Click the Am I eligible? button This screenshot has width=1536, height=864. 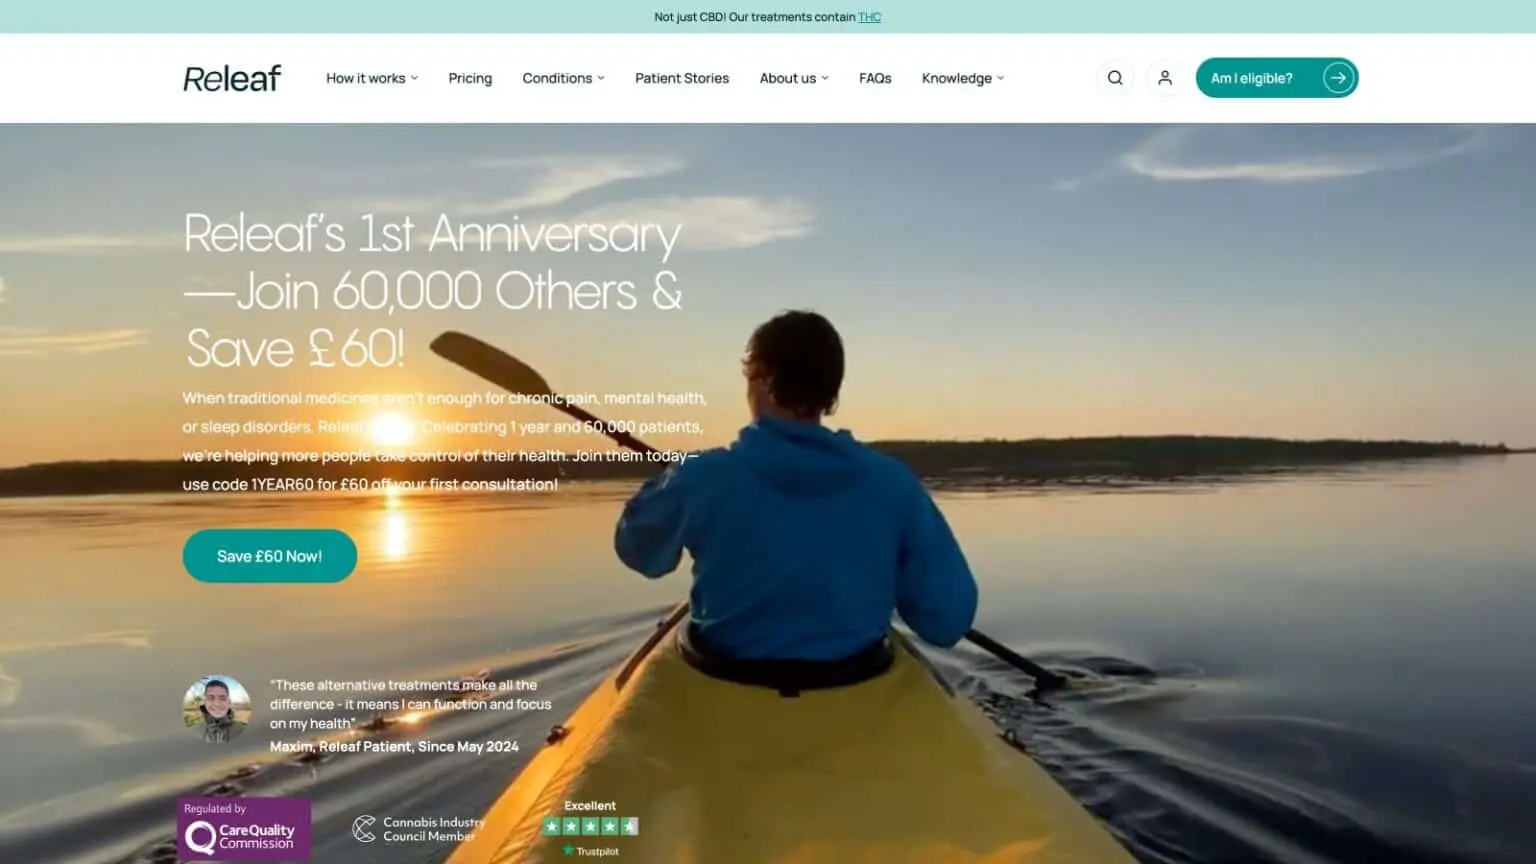coord(1277,78)
